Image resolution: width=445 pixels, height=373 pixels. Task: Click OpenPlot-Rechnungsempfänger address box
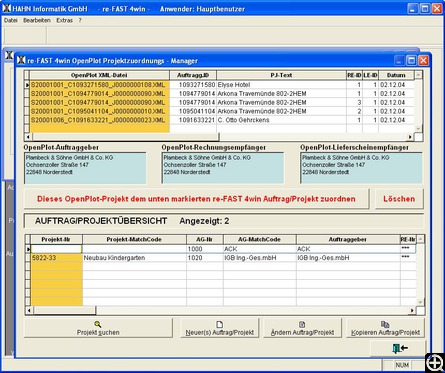(x=223, y=168)
